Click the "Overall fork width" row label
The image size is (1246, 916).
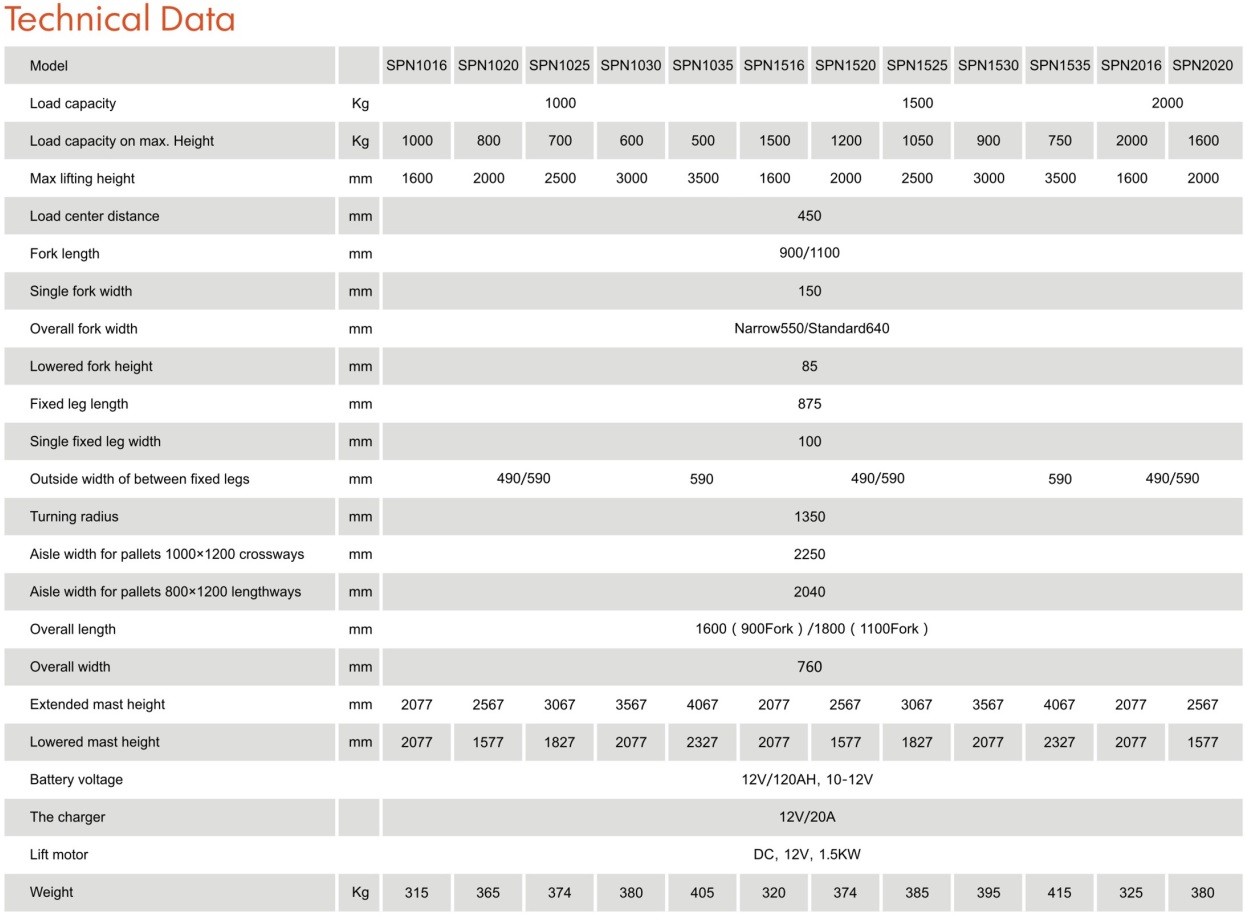pos(84,329)
